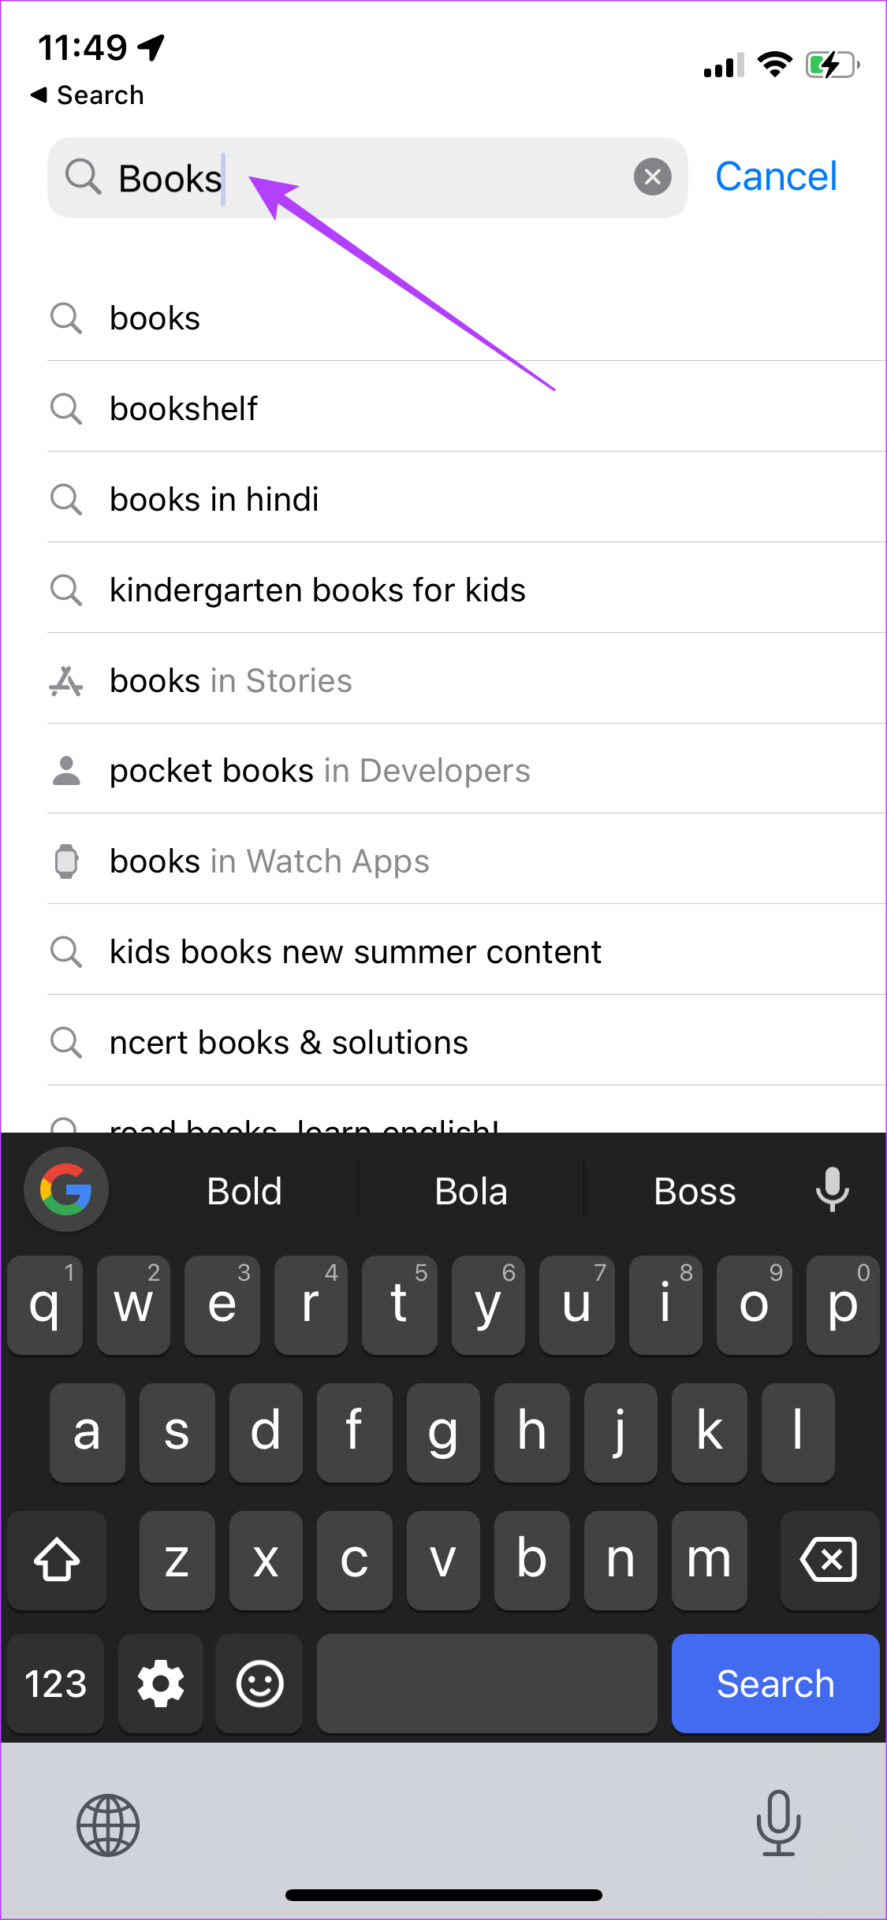Tap the blue Search key
887x1920 pixels.
pyautogui.click(x=775, y=1683)
